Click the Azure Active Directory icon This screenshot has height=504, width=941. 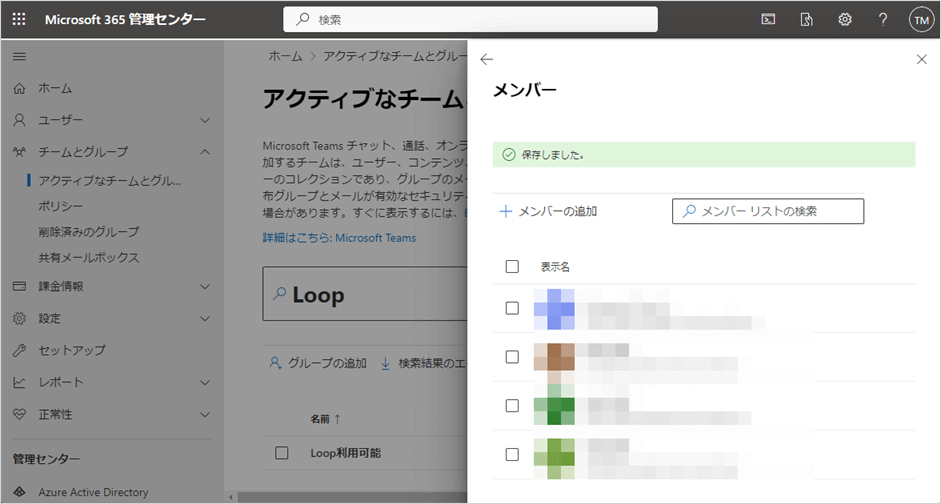pos(19,492)
